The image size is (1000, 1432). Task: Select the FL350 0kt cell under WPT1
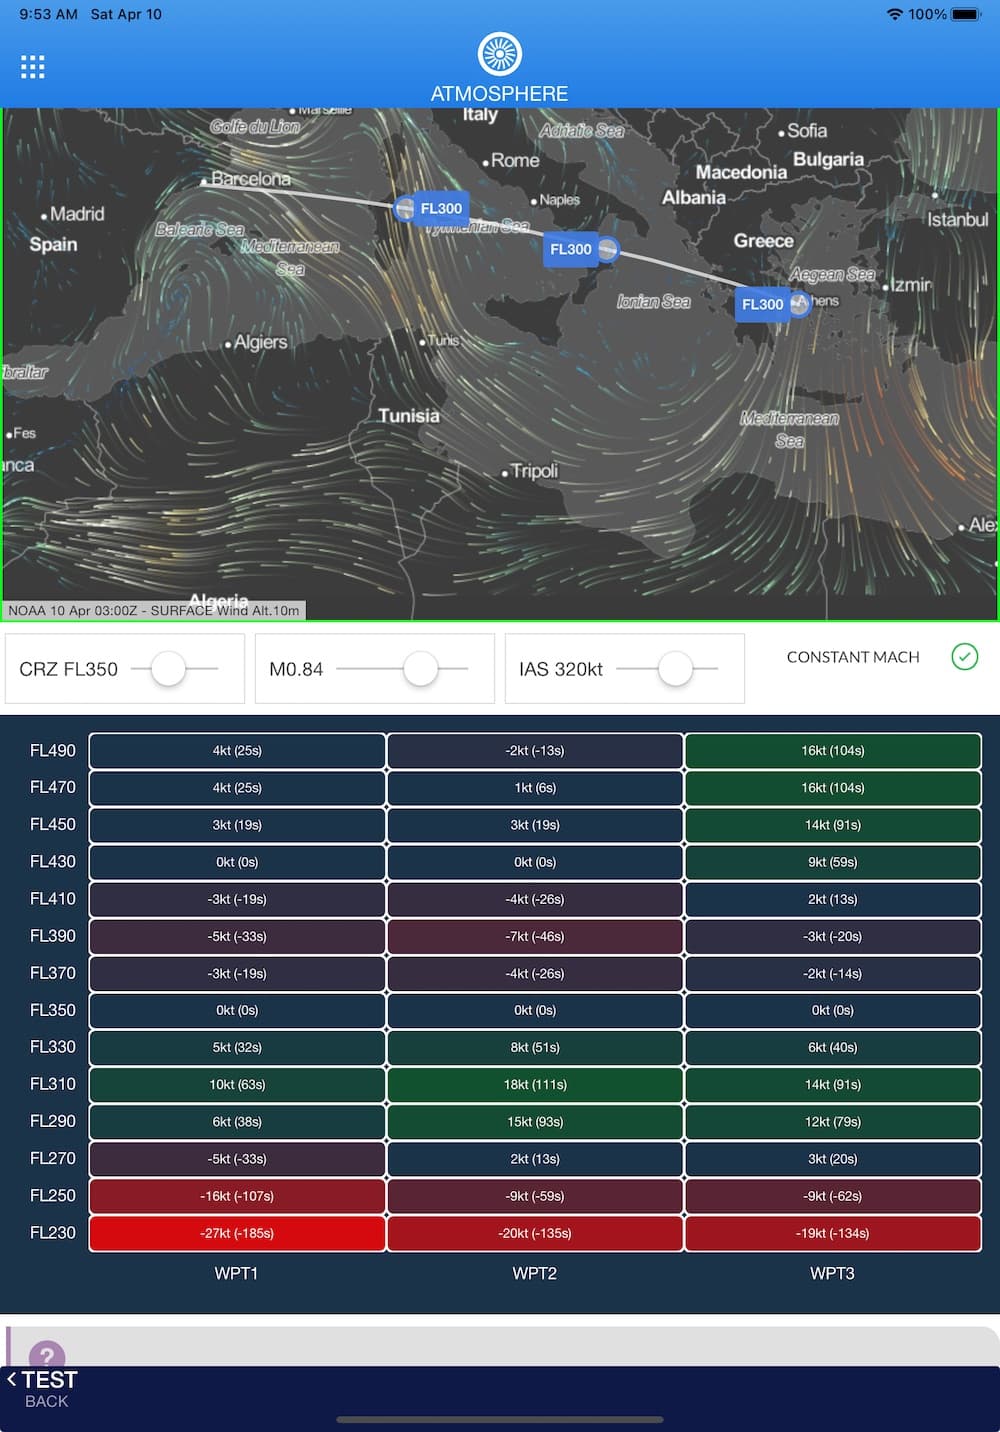(236, 1010)
